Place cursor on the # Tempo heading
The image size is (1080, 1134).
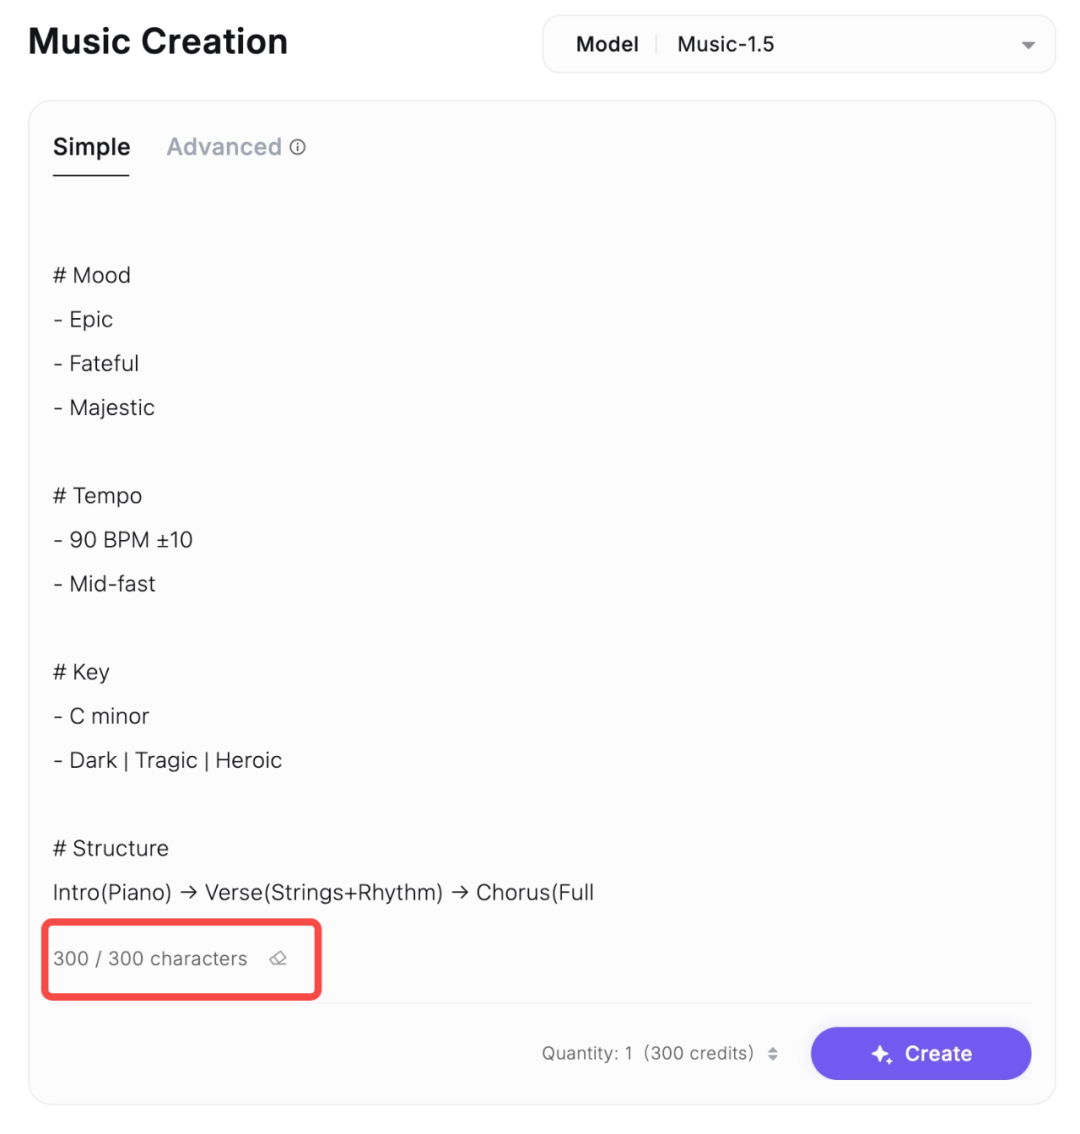[98, 495]
